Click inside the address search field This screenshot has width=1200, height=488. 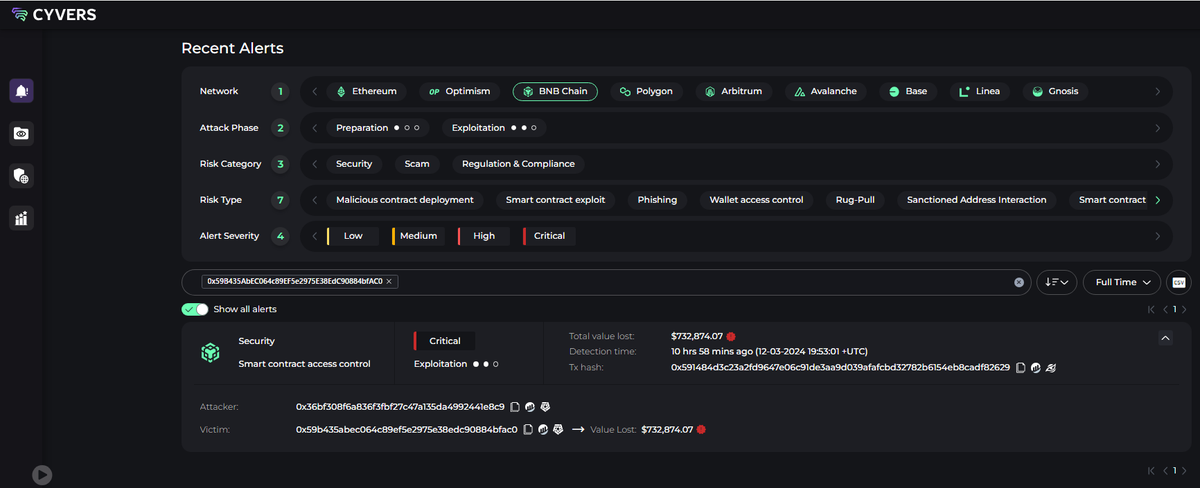pyautogui.click(x=700, y=282)
